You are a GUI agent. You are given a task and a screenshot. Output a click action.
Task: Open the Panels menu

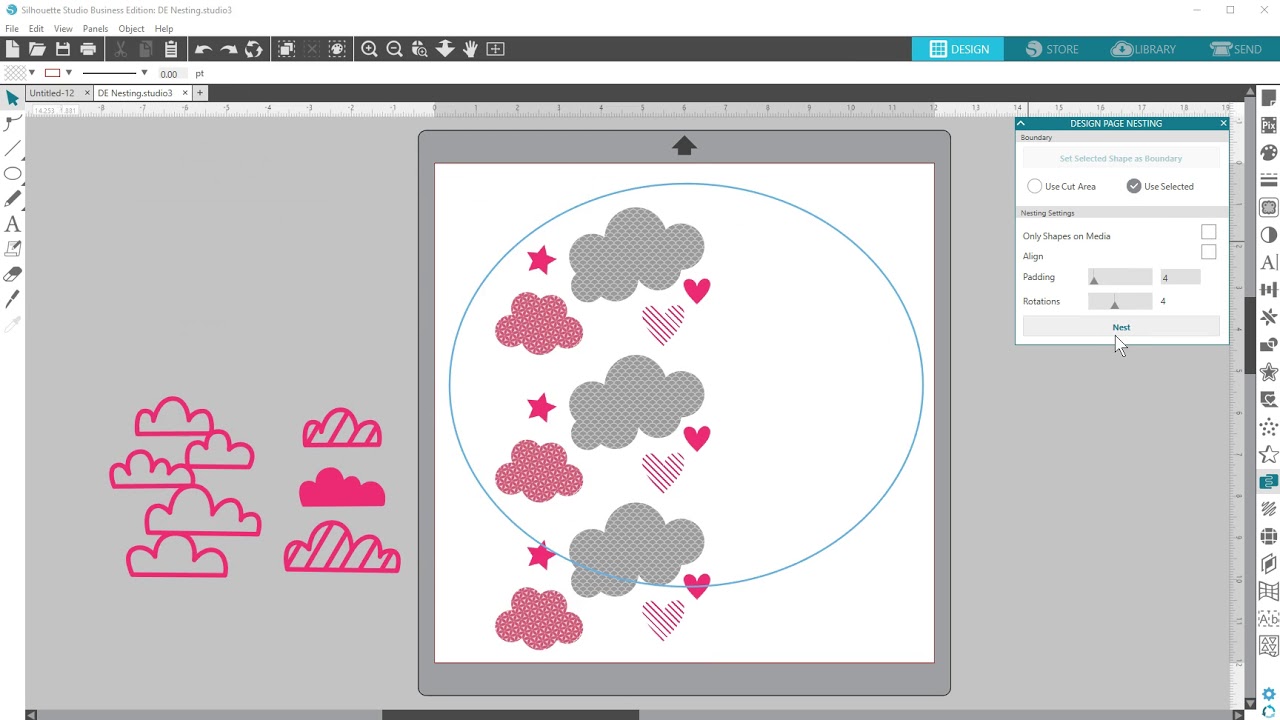[95, 29]
